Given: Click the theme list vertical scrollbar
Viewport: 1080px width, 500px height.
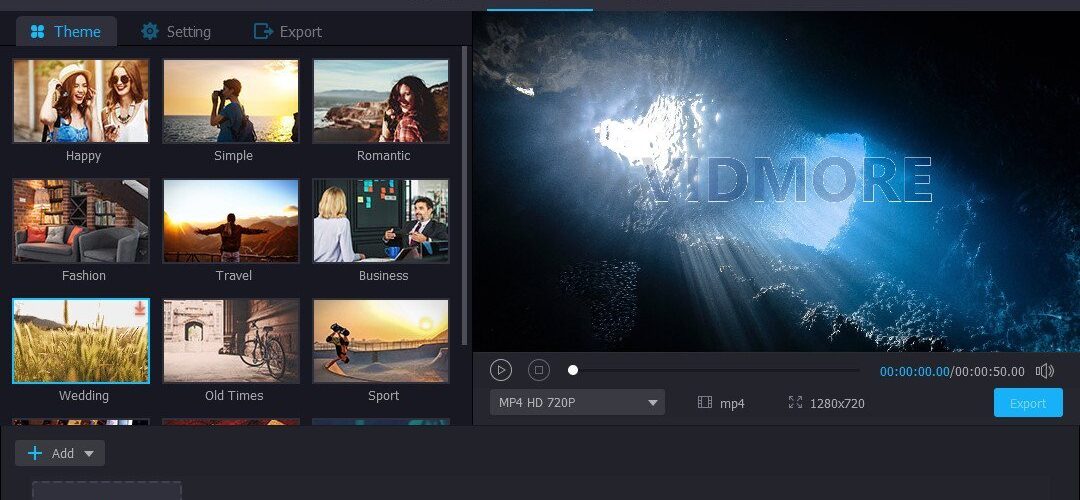Looking at the screenshot, I should 465,196.
